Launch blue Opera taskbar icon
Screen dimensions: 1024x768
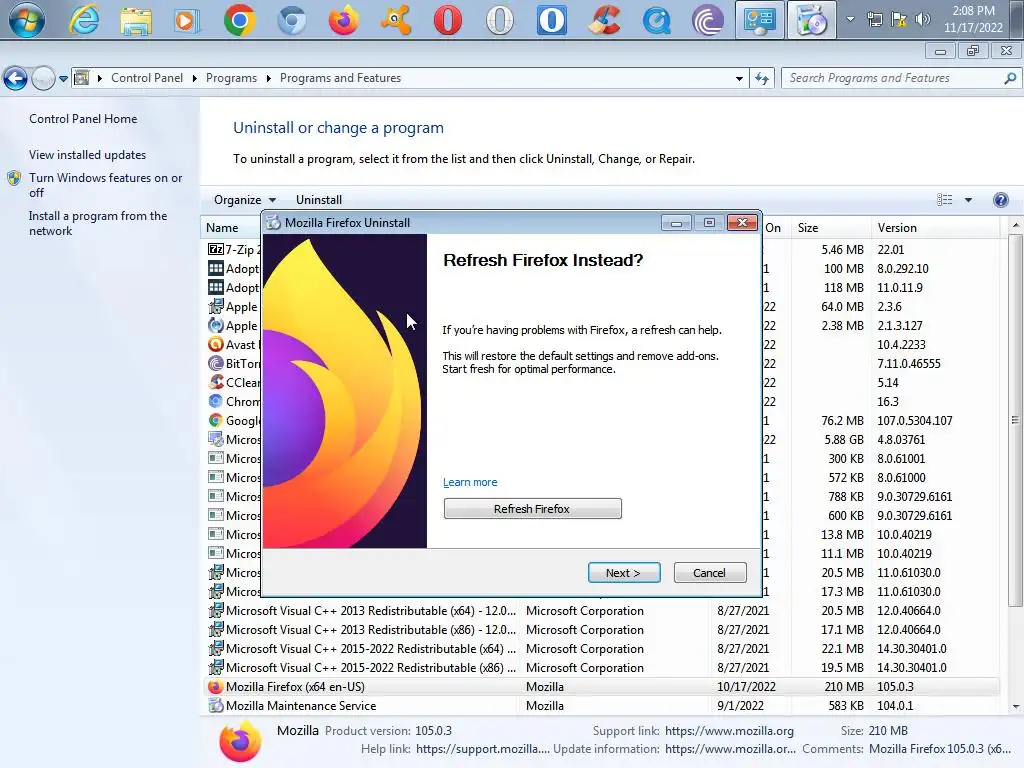point(552,20)
